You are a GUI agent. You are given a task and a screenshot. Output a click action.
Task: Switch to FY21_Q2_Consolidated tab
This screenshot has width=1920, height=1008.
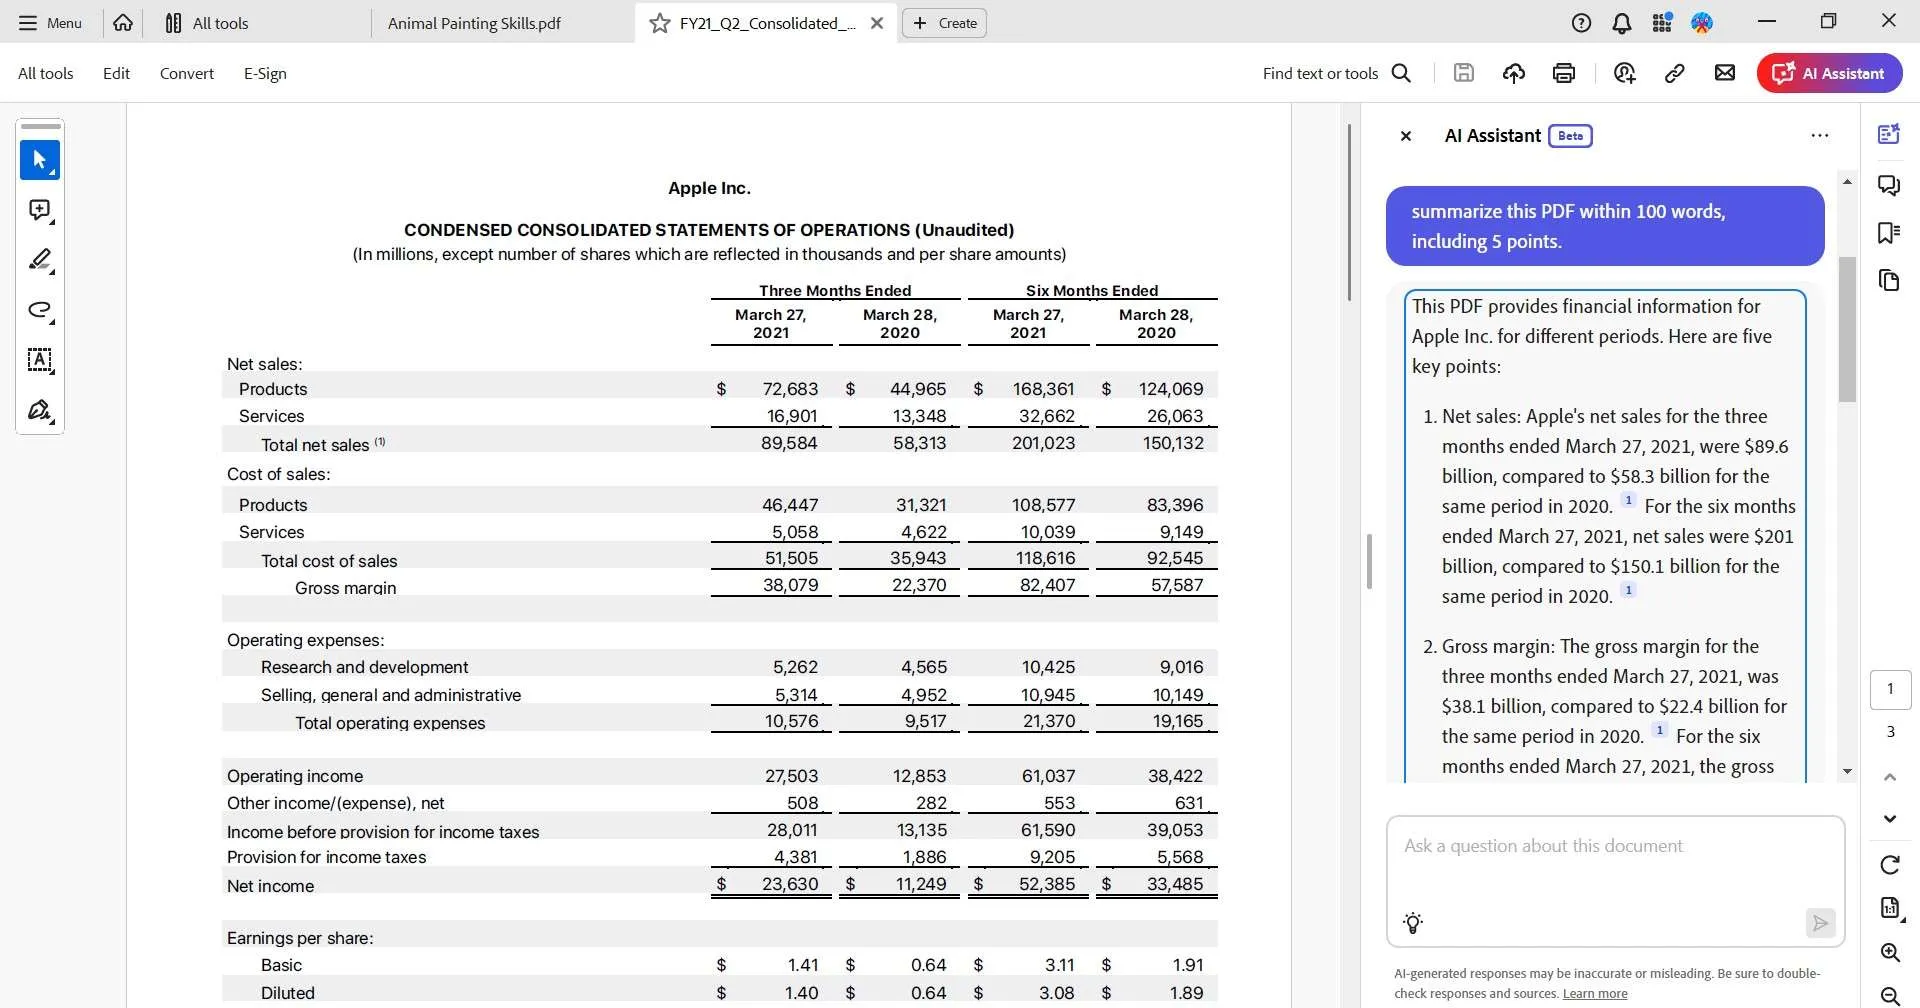pyautogui.click(x=766, y=23)
